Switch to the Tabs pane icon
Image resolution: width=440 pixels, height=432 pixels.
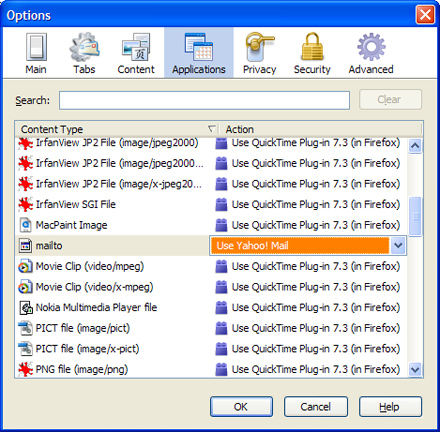(84, 47)
